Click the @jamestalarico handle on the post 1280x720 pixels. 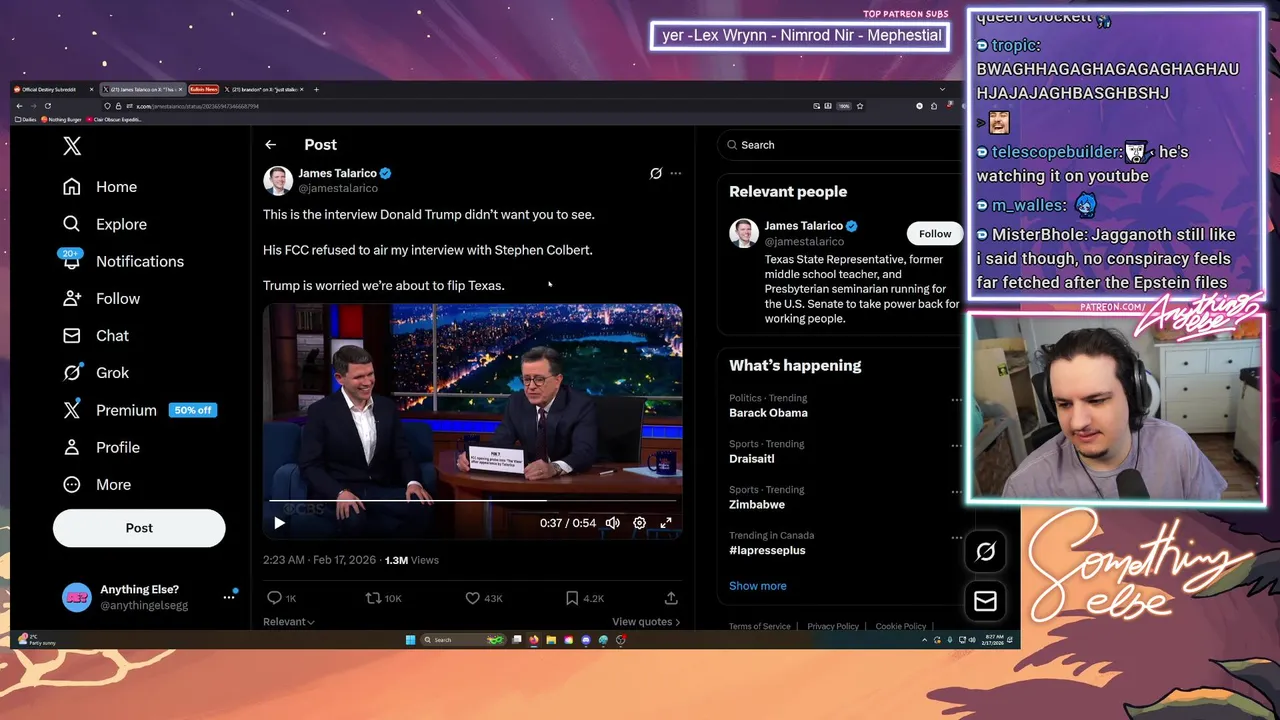tap(338, 188)
